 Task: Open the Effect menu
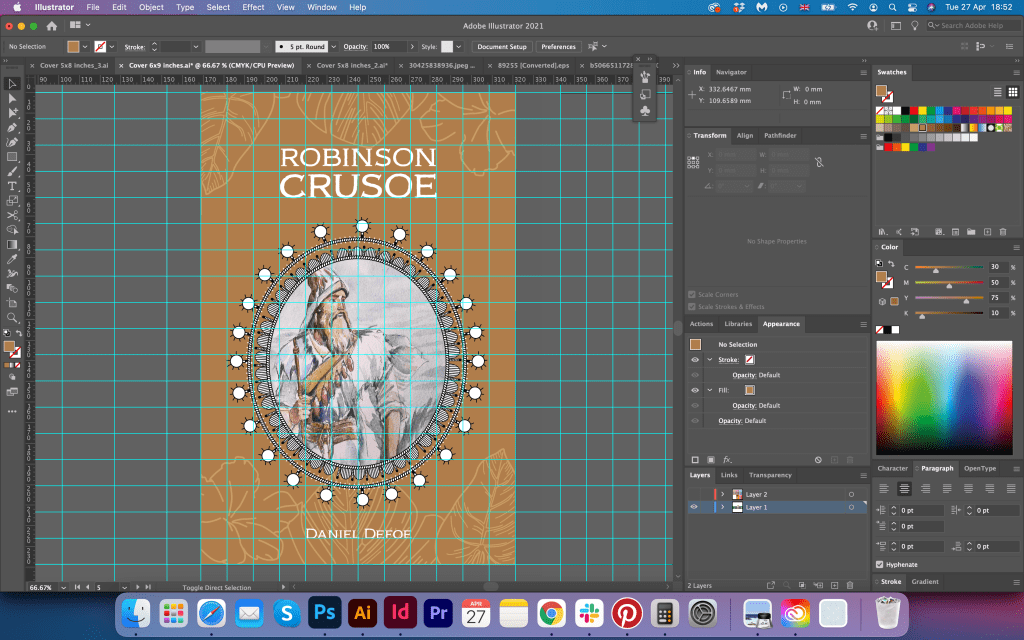253,7
